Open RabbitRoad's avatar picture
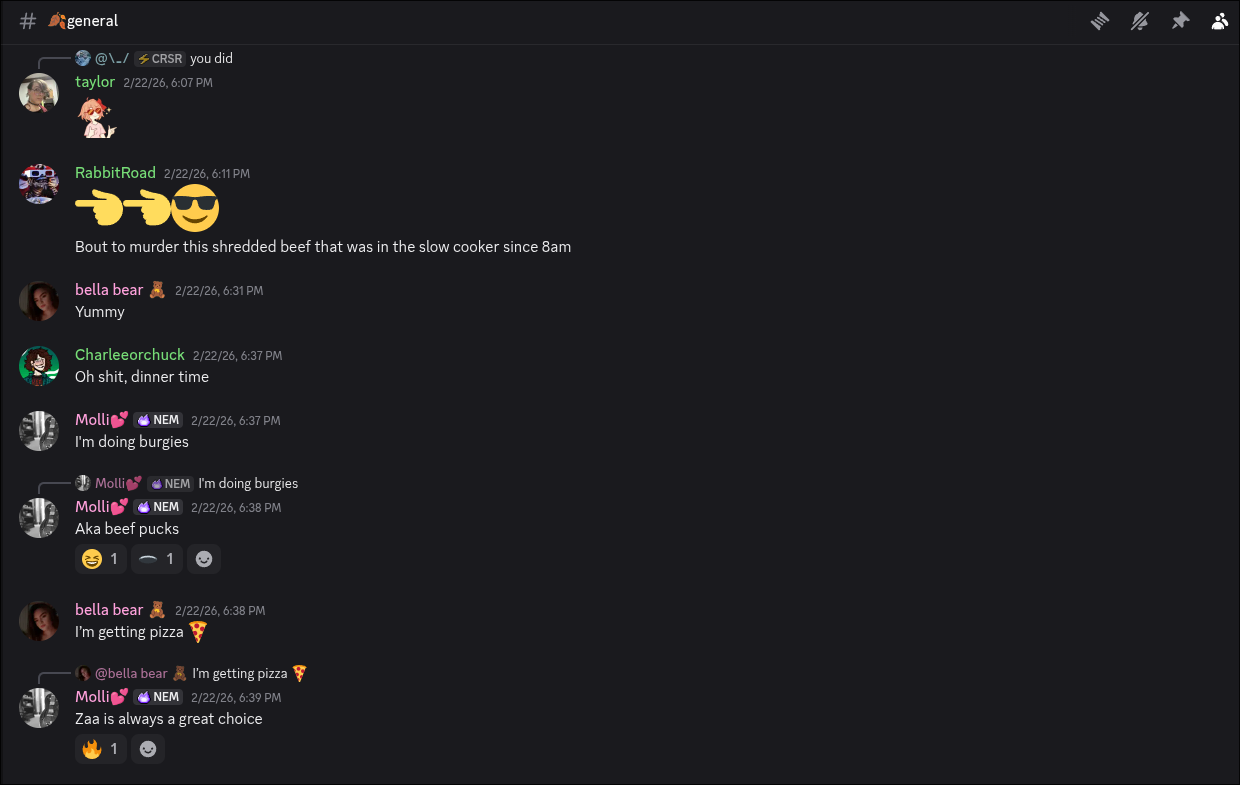1240x785 pixels. point(39,184)
